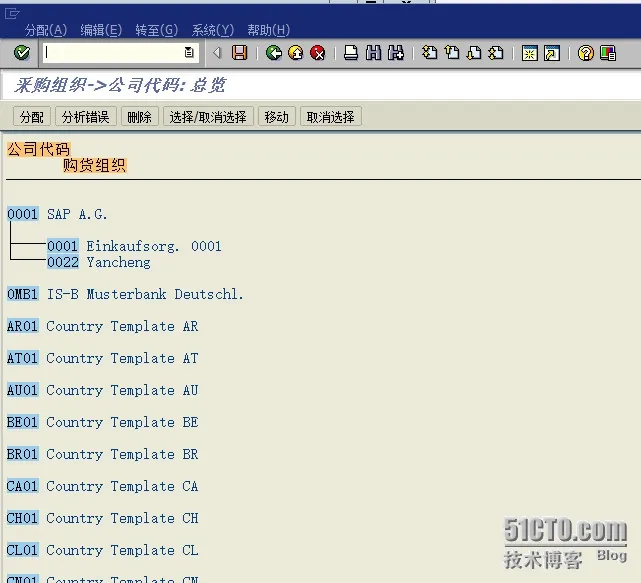
Task: Click the 分配 button
Action: click(31, 117)
